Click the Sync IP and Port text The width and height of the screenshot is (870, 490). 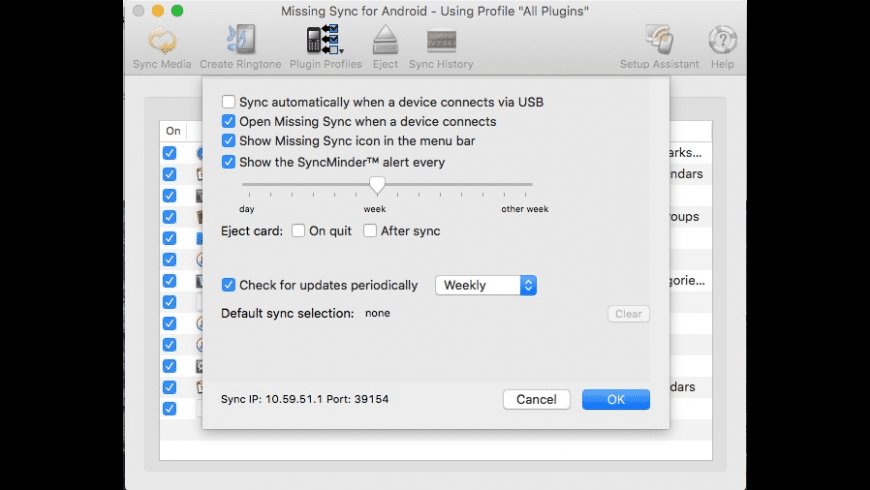click(305, 399)
